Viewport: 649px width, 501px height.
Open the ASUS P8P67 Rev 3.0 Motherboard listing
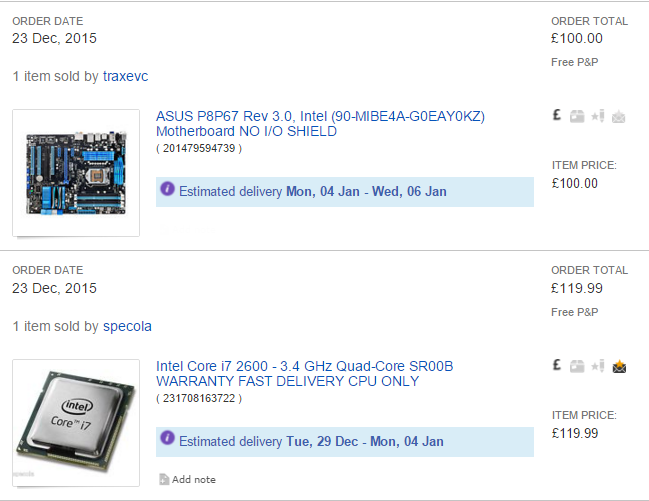click(320, 124)
